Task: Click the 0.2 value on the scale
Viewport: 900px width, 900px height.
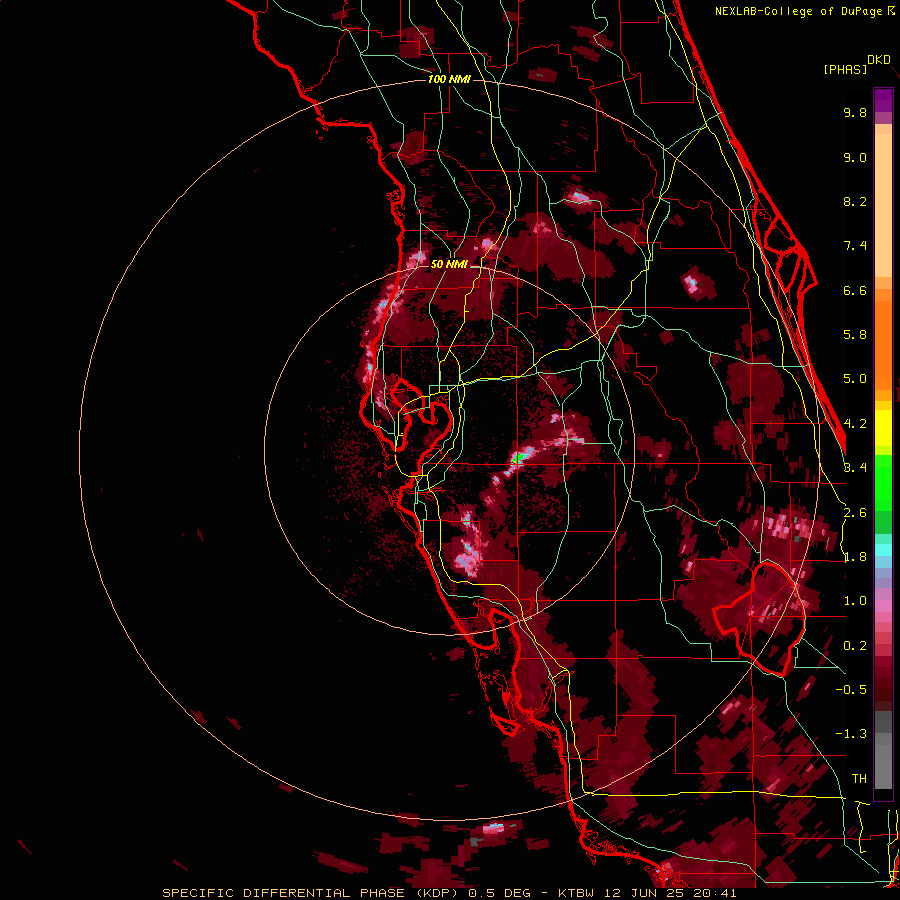Action: tap(855, 646)
